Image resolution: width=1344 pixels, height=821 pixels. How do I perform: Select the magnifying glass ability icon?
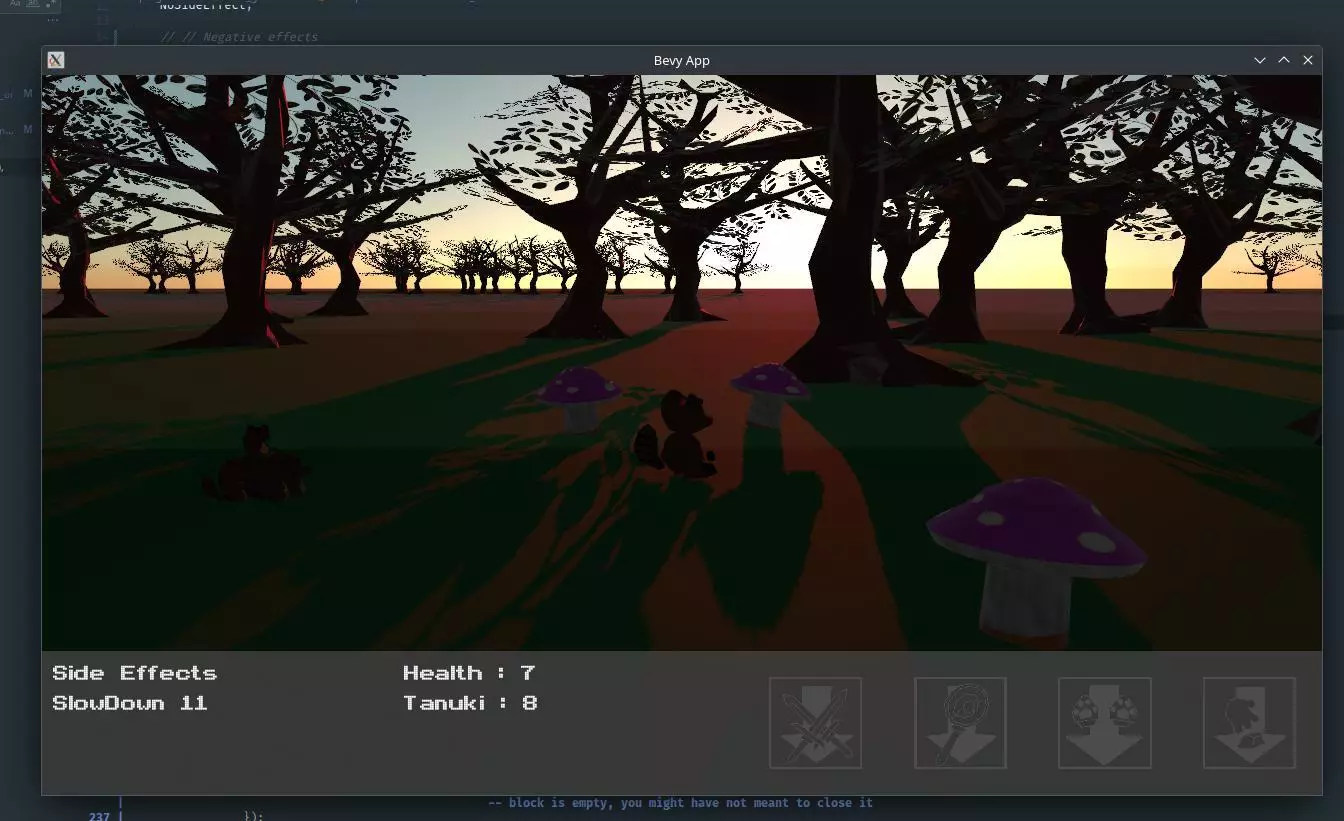pyautogui.click(x=960, y=723)
